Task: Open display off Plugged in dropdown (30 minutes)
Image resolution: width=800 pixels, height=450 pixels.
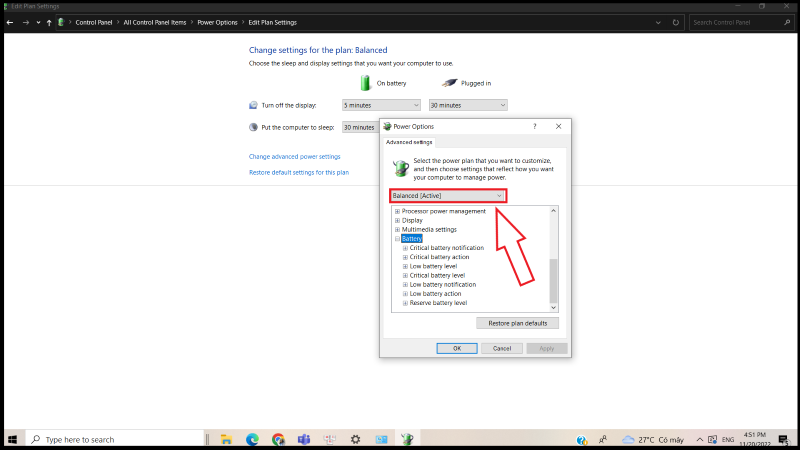Action: pyautogui.click(x=468, y=105)
